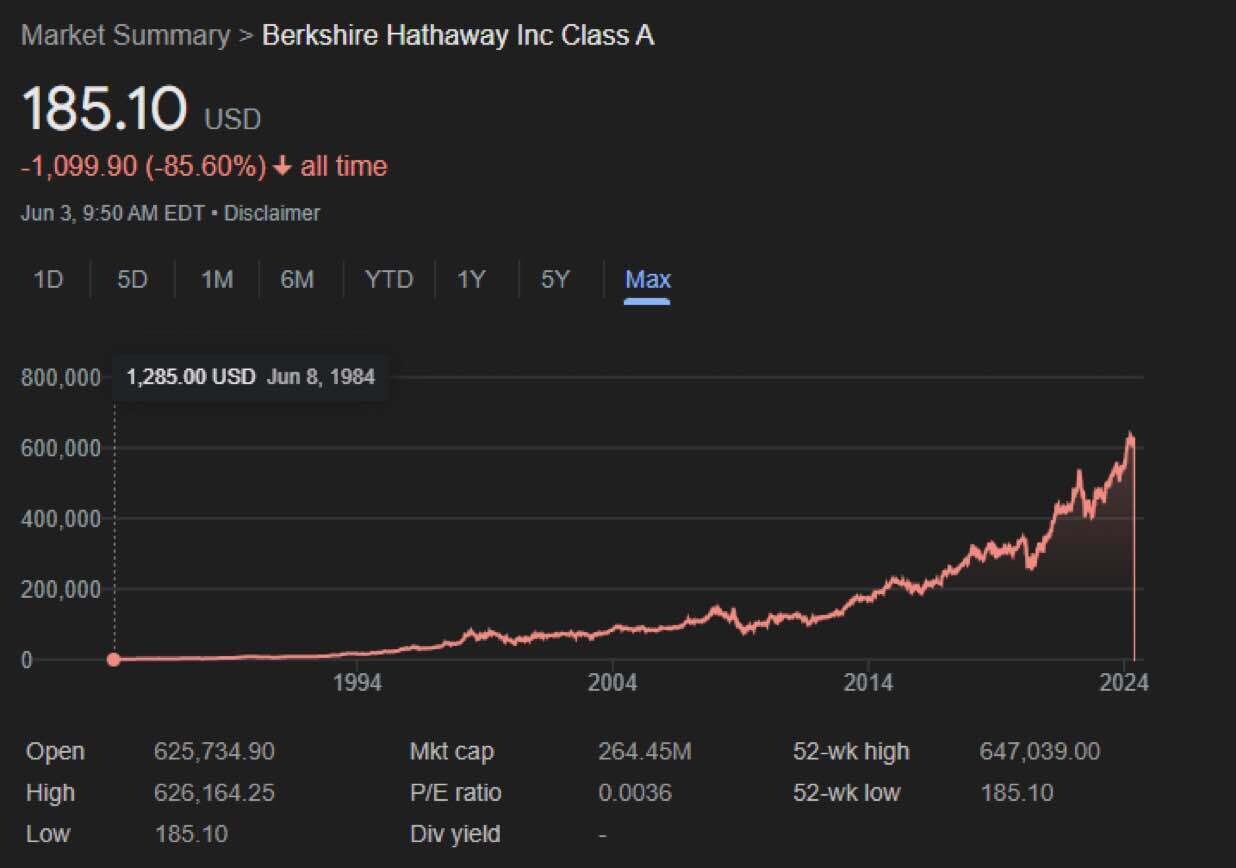This screenshot has width=1236, height=868.
Task: Click the 1,285.00 USD chart tooltip
Action: [250, 378]
